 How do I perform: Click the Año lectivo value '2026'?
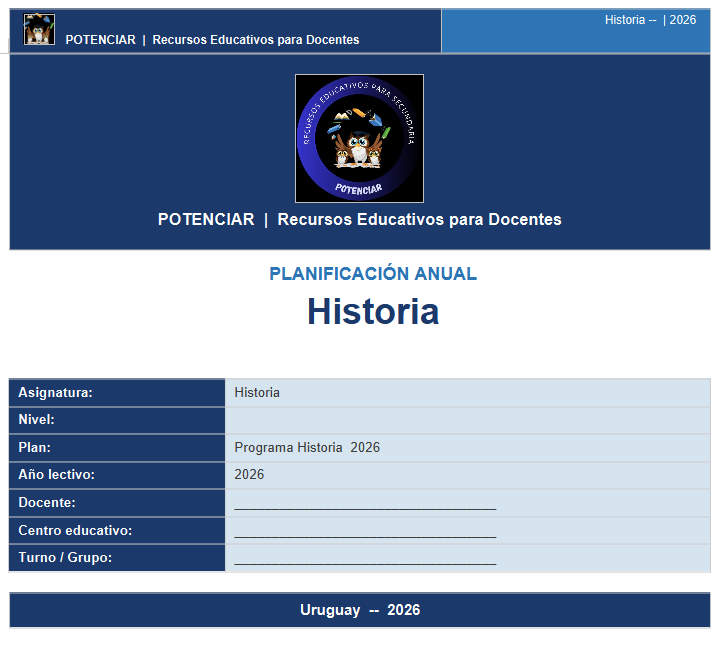coord(249,475)
